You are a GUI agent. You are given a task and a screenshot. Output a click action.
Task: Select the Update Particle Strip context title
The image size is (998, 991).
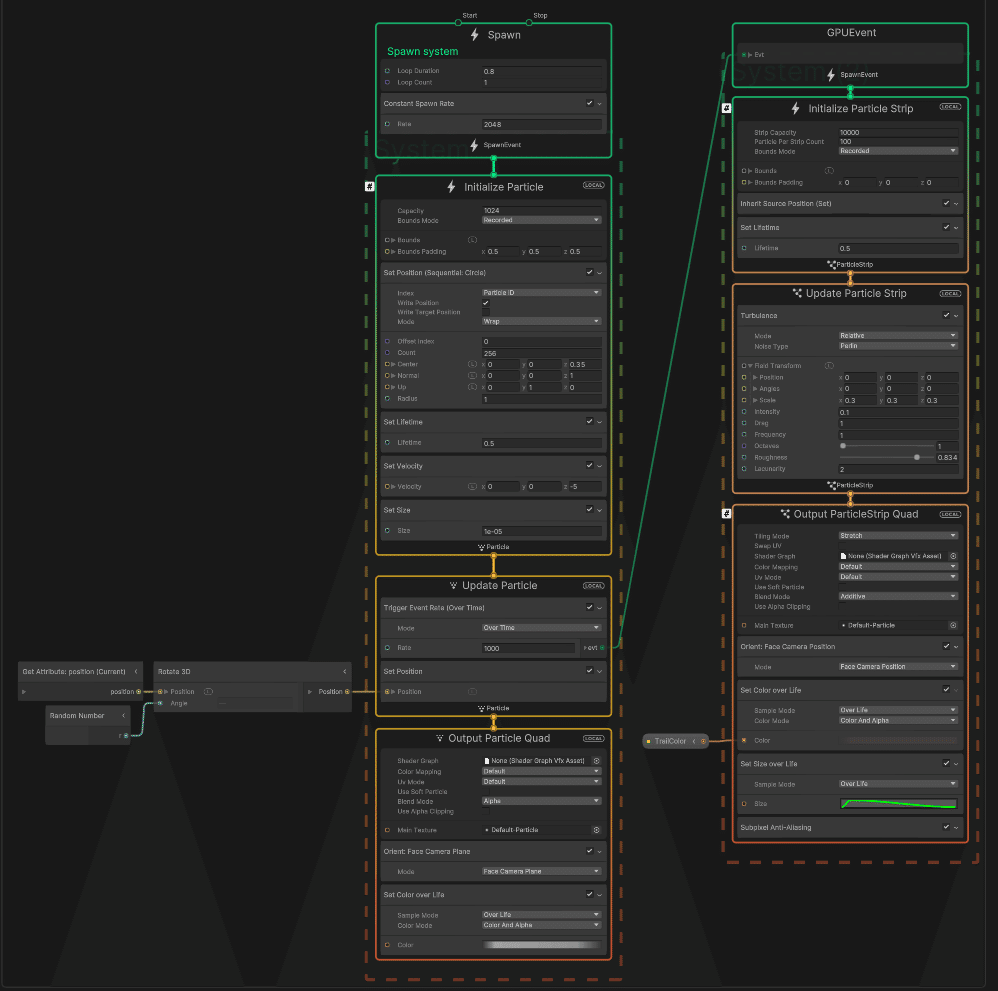856,293
